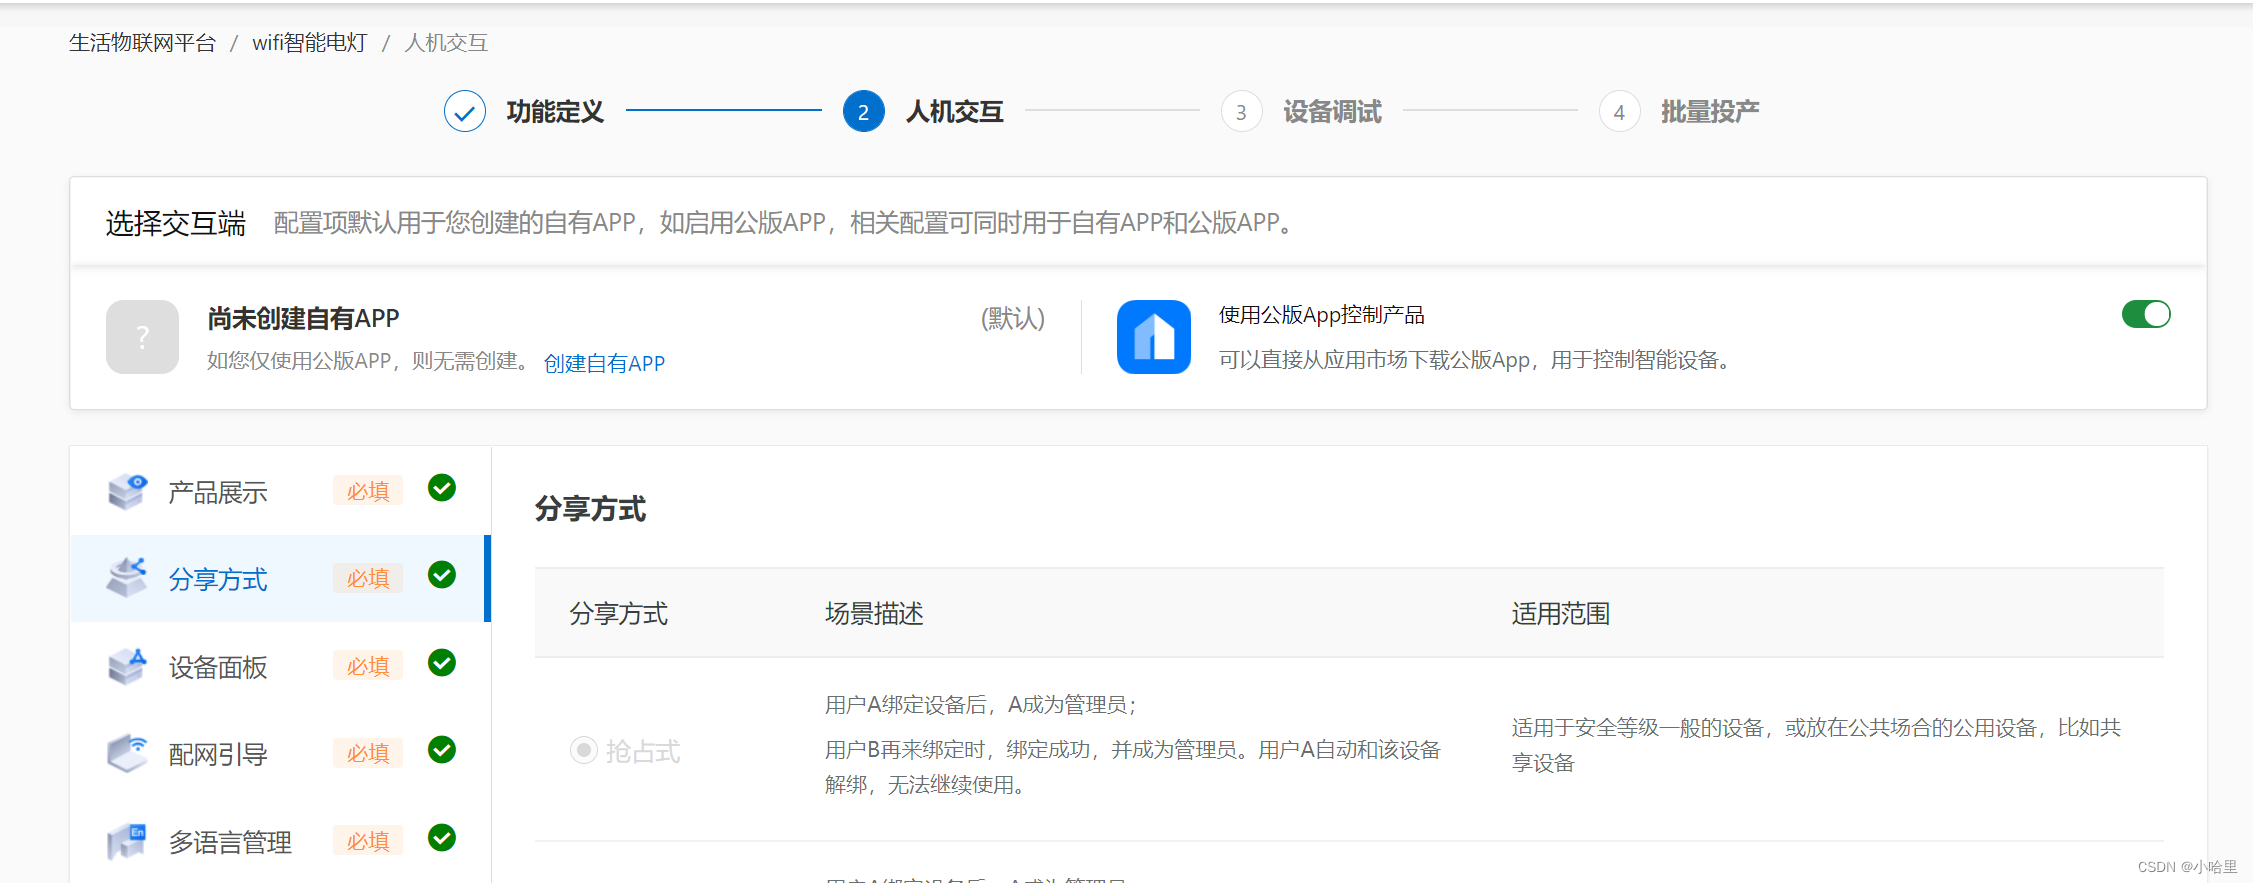Click the 必填 tag next to 分享方式
The image size is (2253, 883).
tap(368, 578)
